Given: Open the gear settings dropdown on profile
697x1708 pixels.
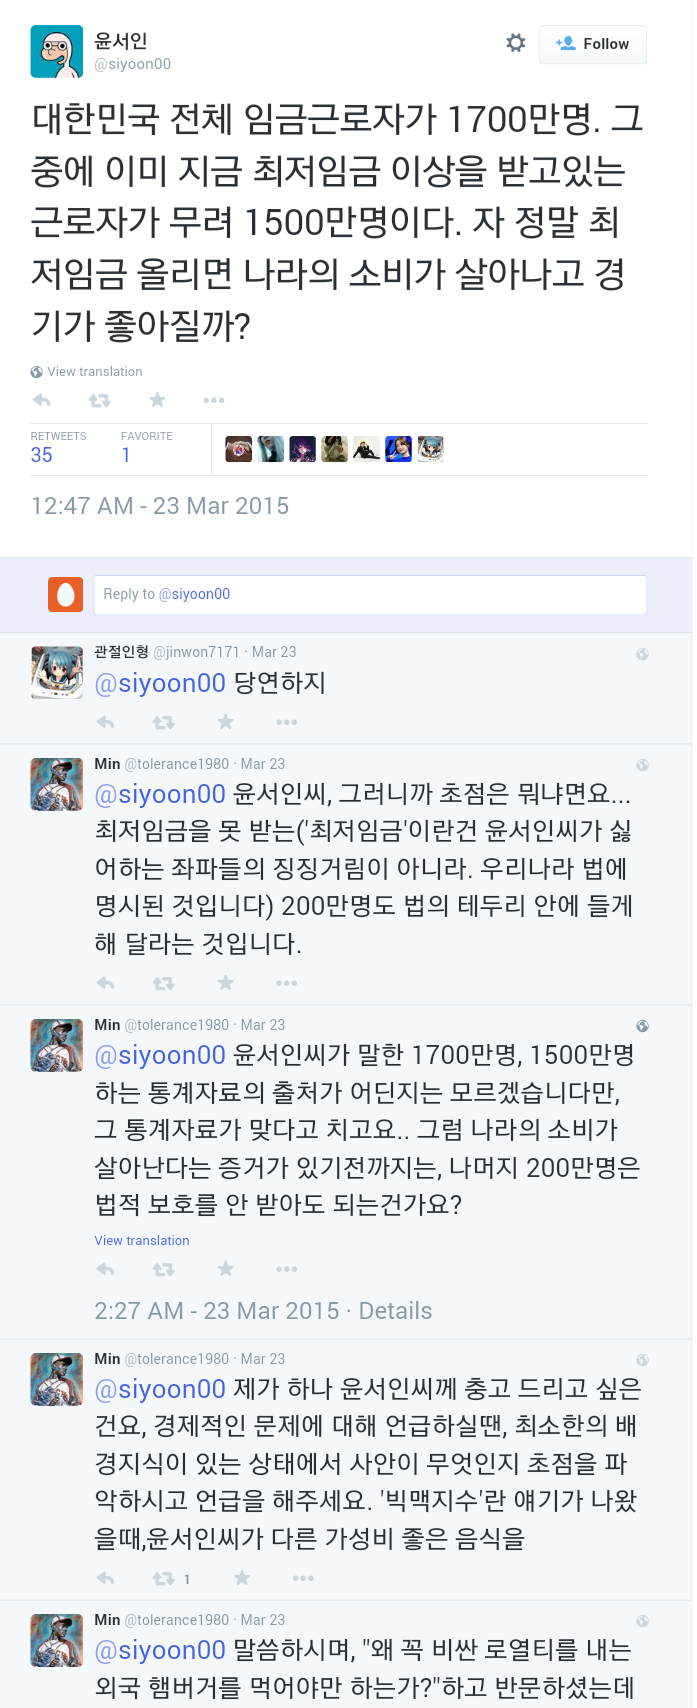Looking at the screenshot, I should coord(516,43).
